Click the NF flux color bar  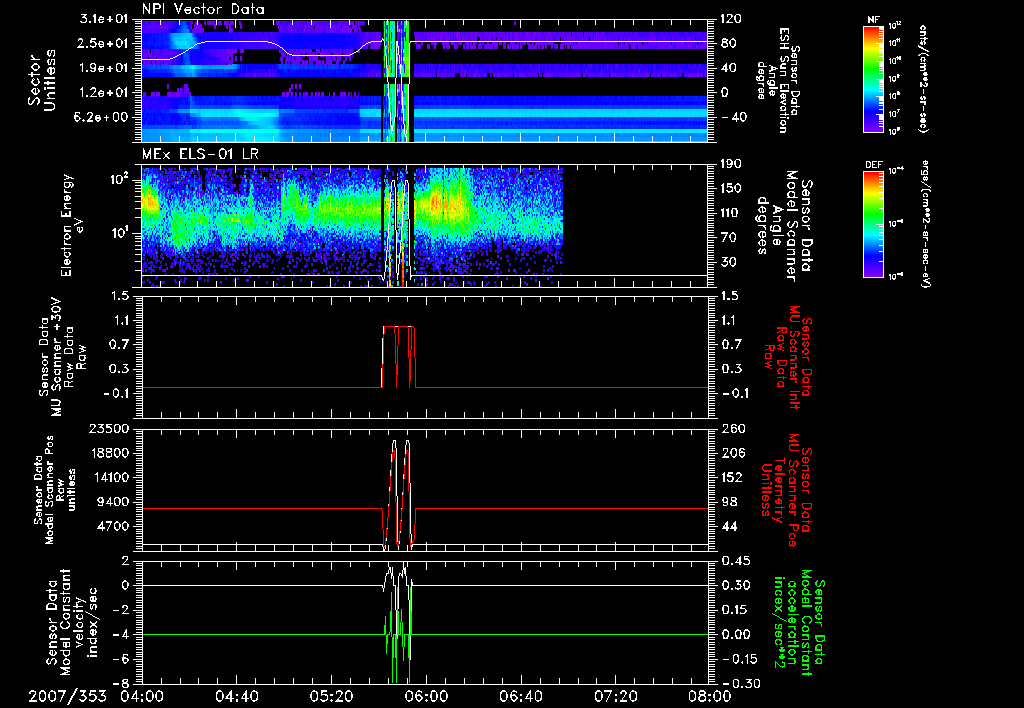pyautogui.click(x=873, y=79)
